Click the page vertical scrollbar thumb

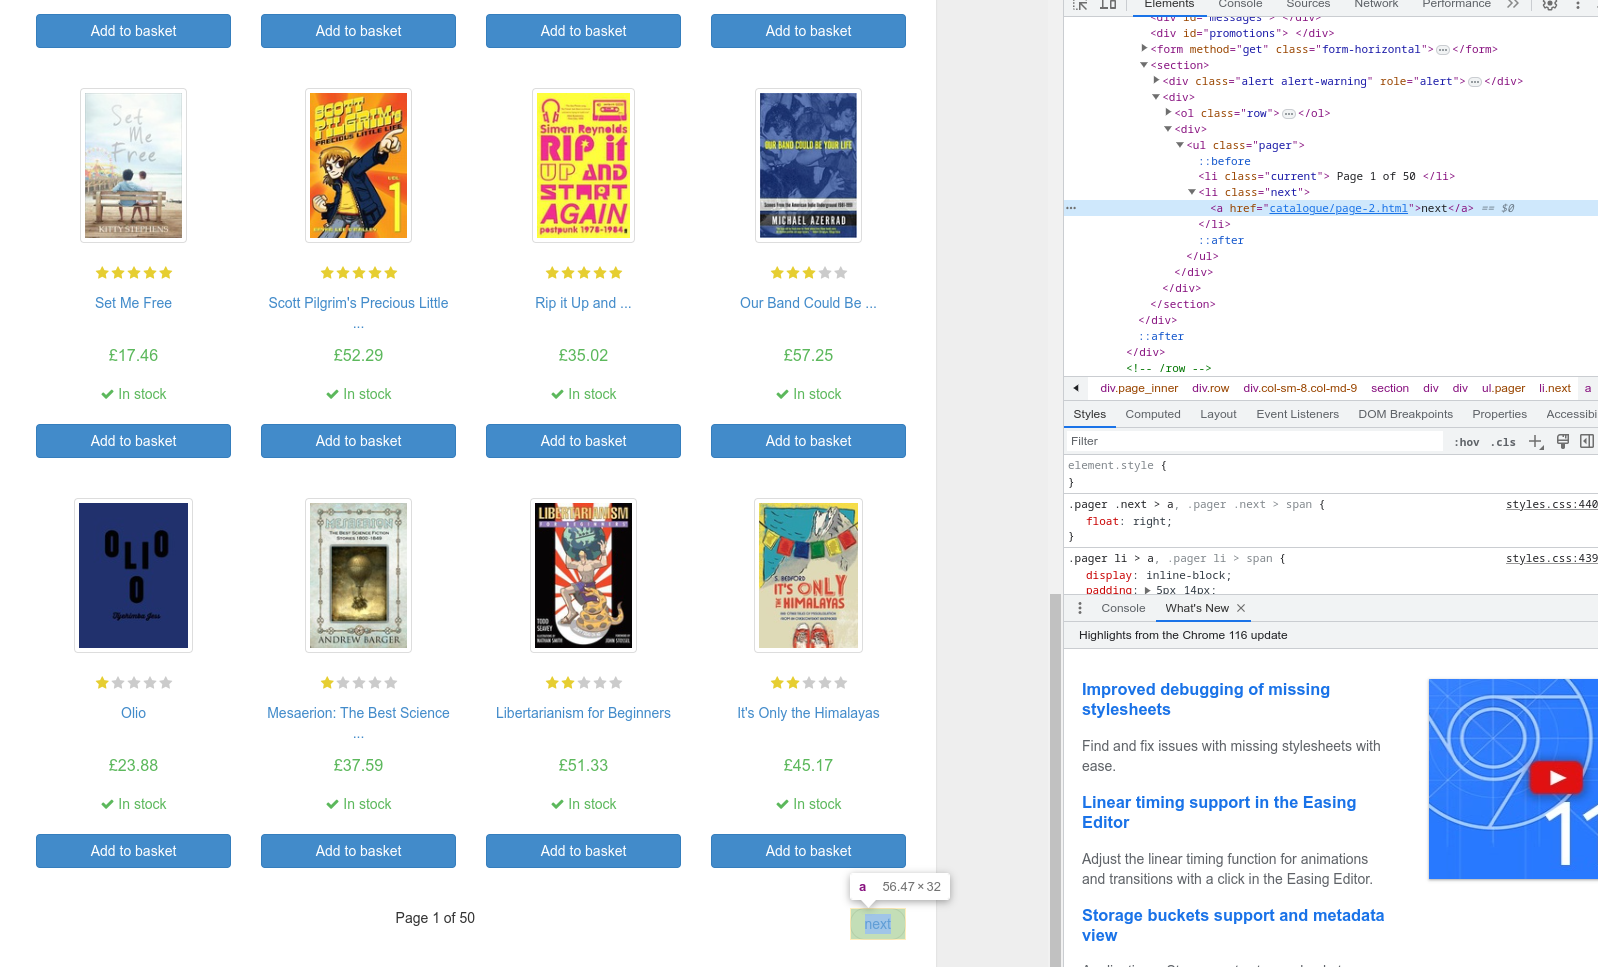(1055, 780)
